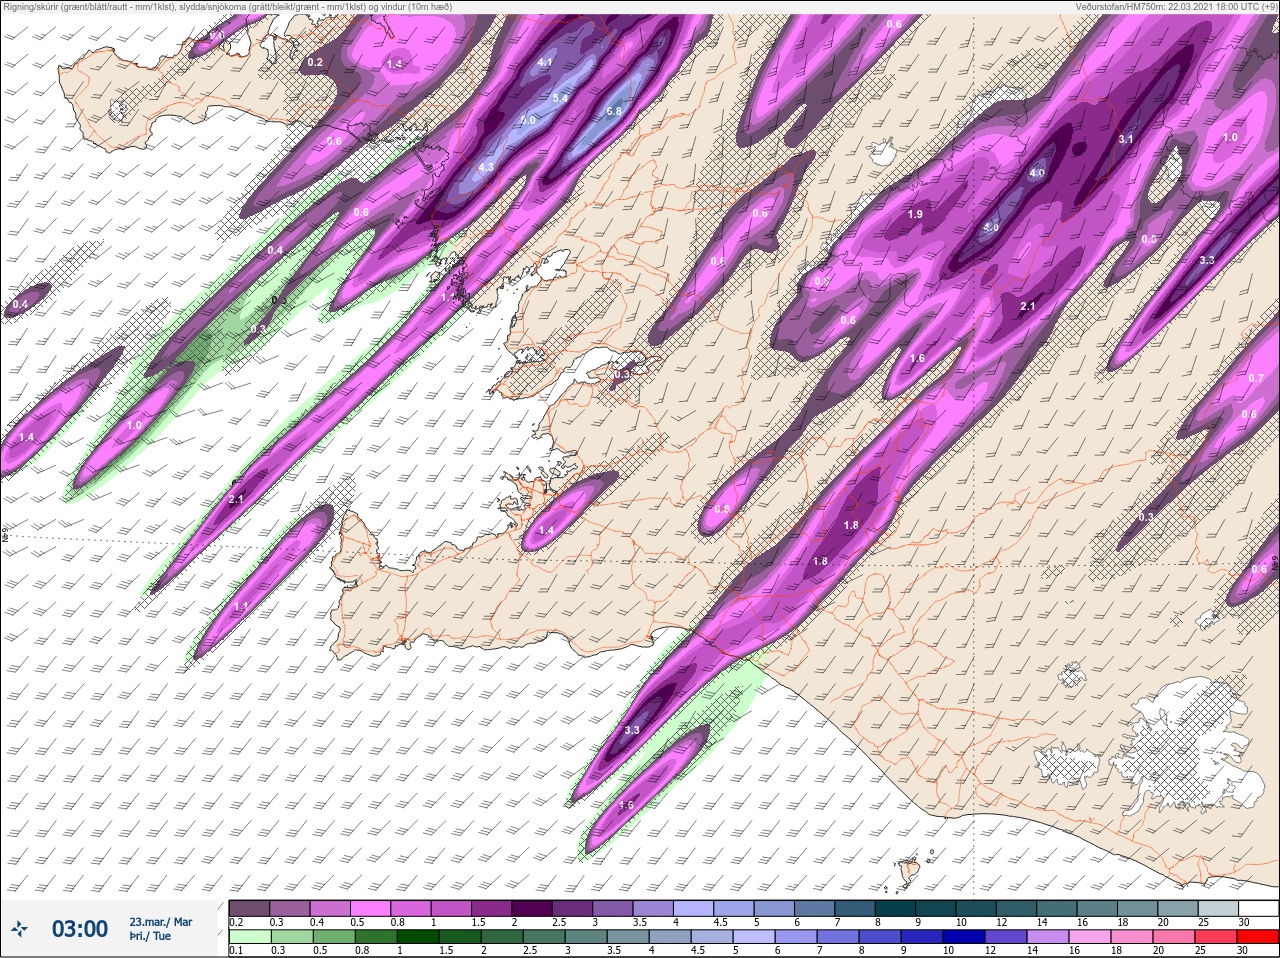
Task: Click the 1.5 value off the south coast
Action: click(627, 805)
